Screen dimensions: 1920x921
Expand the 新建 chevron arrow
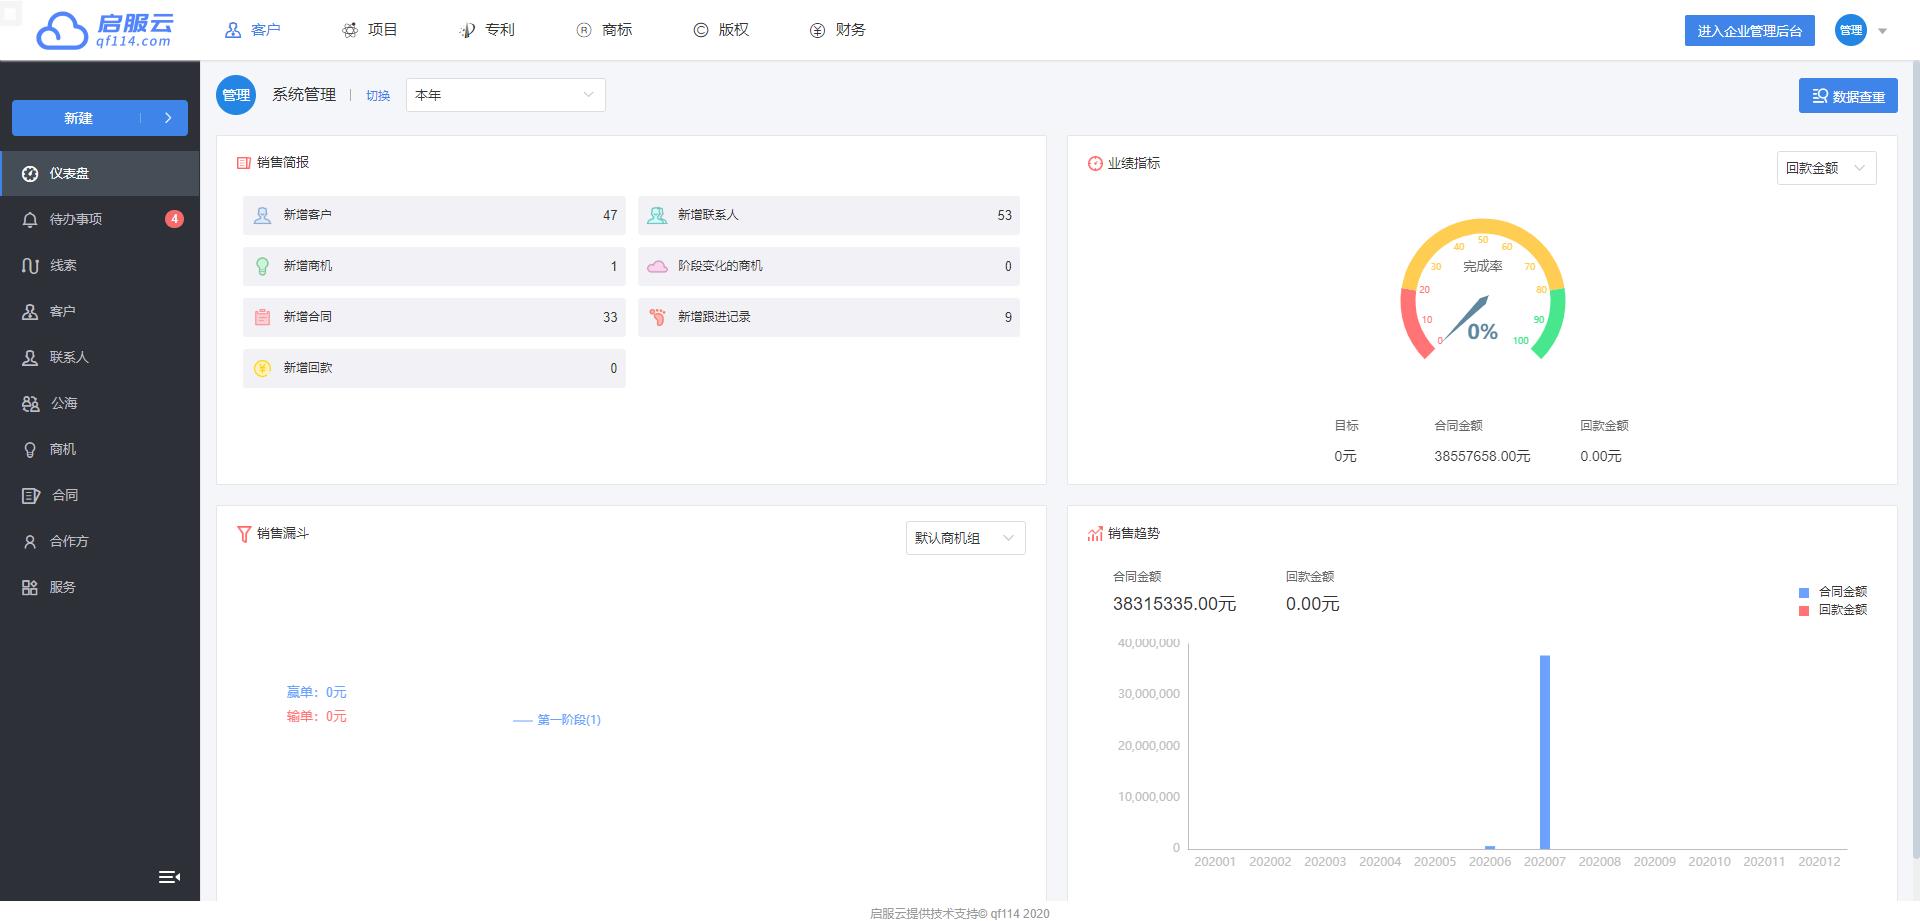click(x=168, y=118)
